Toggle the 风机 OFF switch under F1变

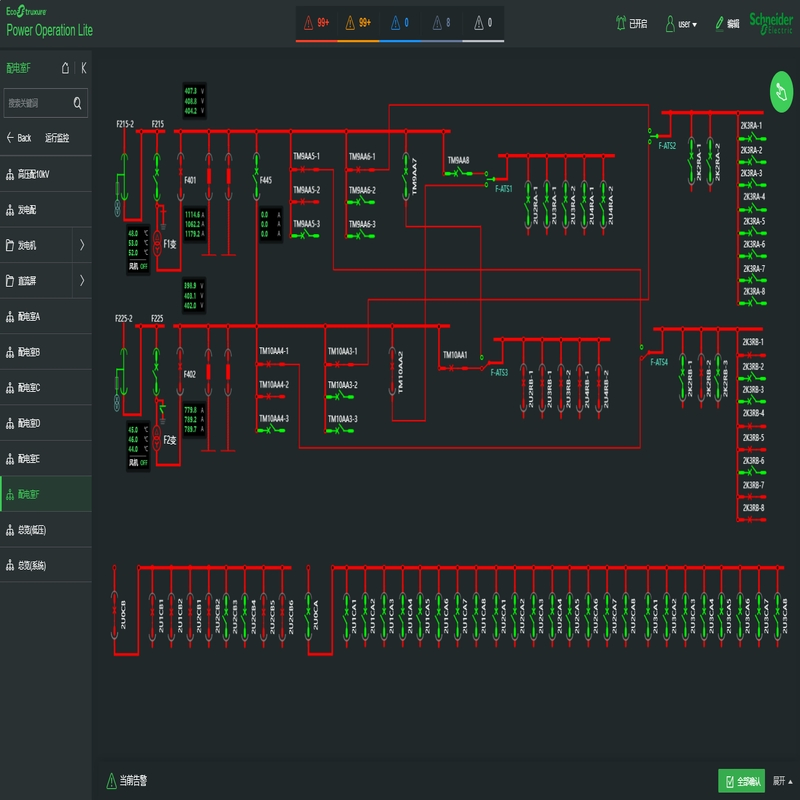point(145,266)
